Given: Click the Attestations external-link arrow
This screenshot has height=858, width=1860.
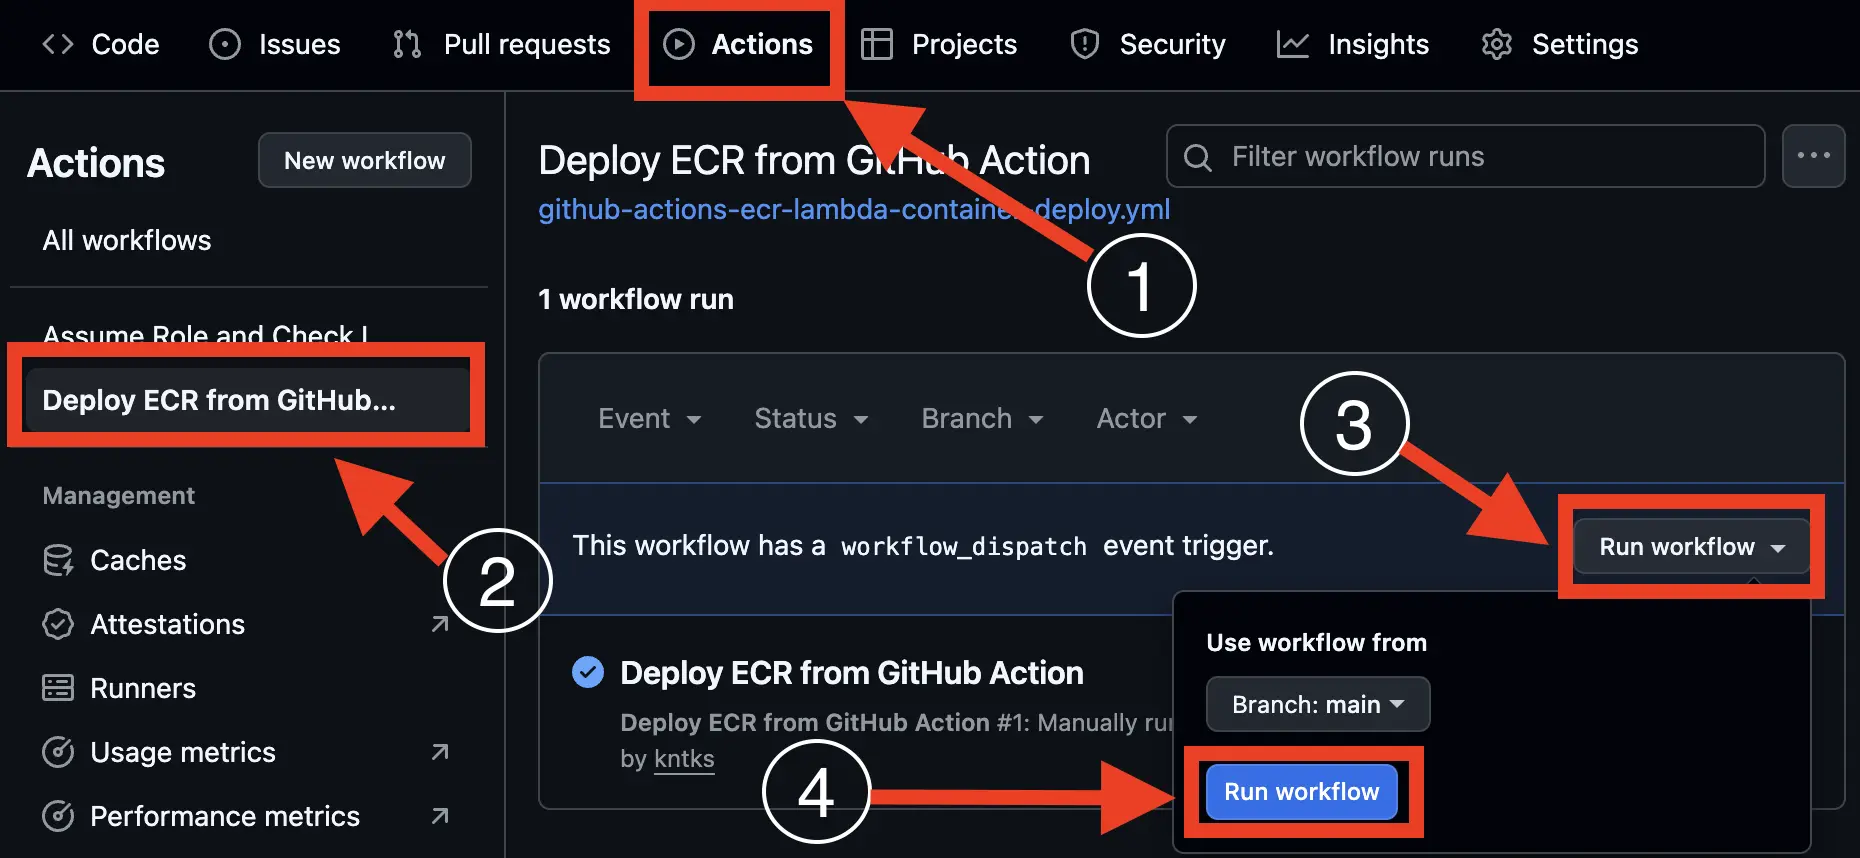Looking at the screenshot, I should point(440,624).
